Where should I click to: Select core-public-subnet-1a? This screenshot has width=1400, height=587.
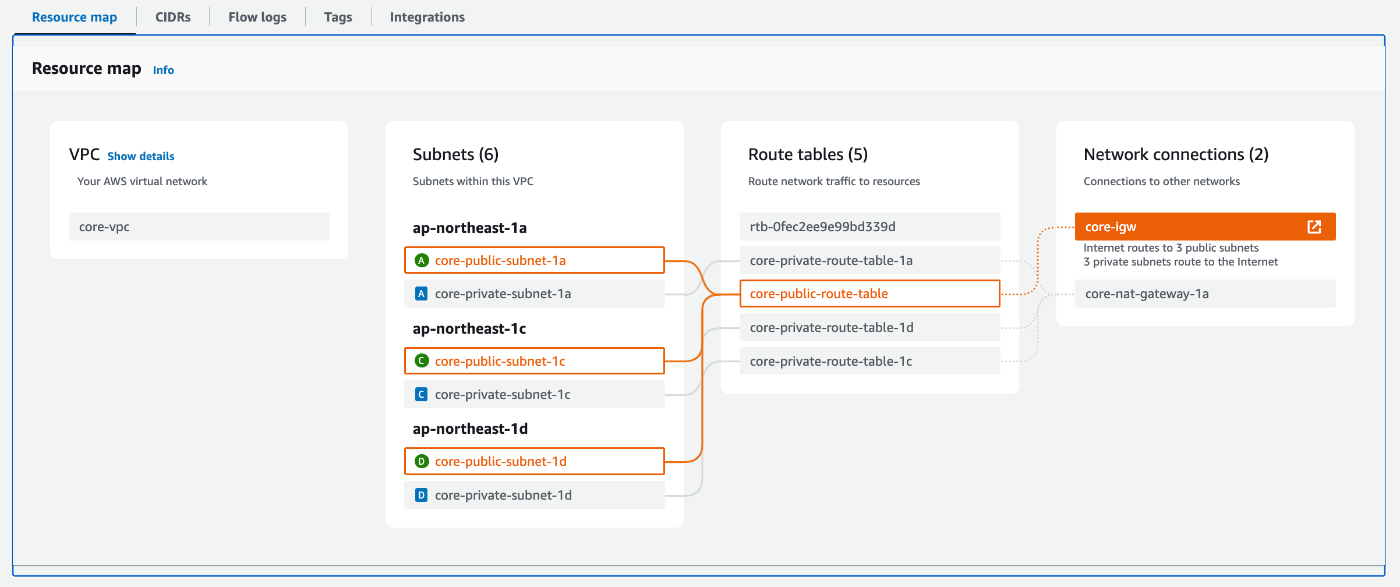[534, 261]
